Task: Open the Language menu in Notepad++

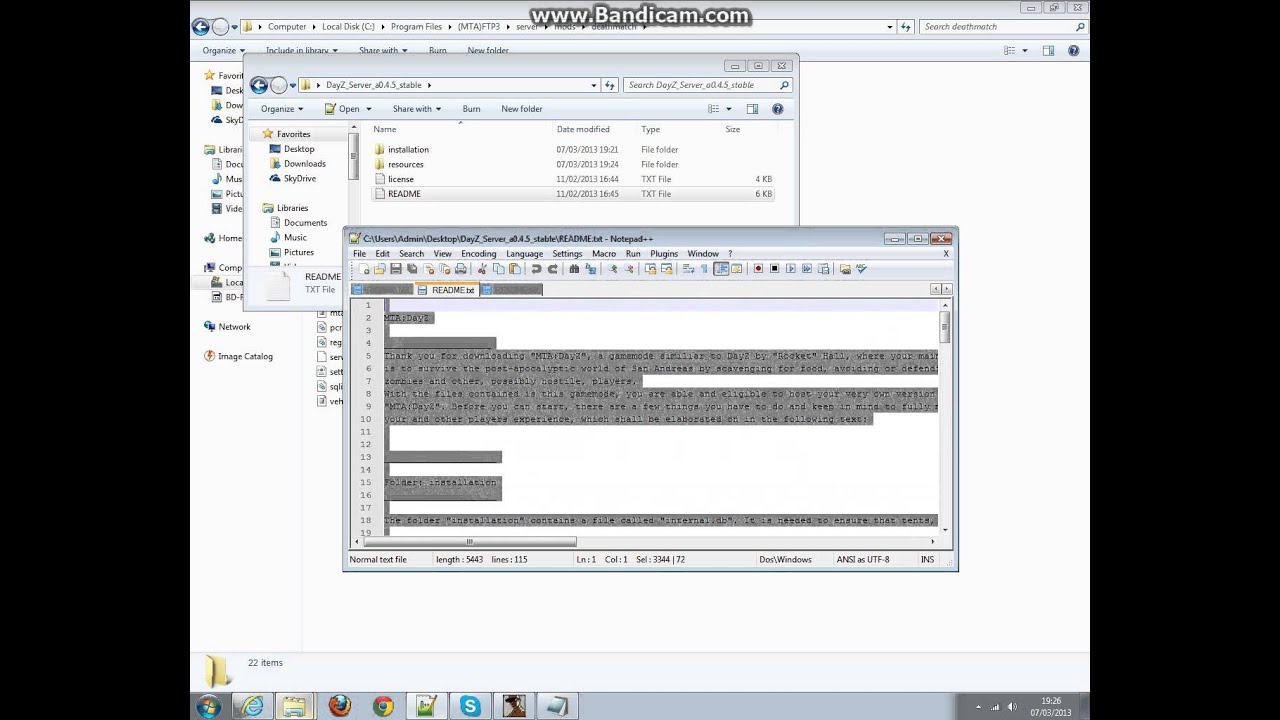Action: (524, 254)
